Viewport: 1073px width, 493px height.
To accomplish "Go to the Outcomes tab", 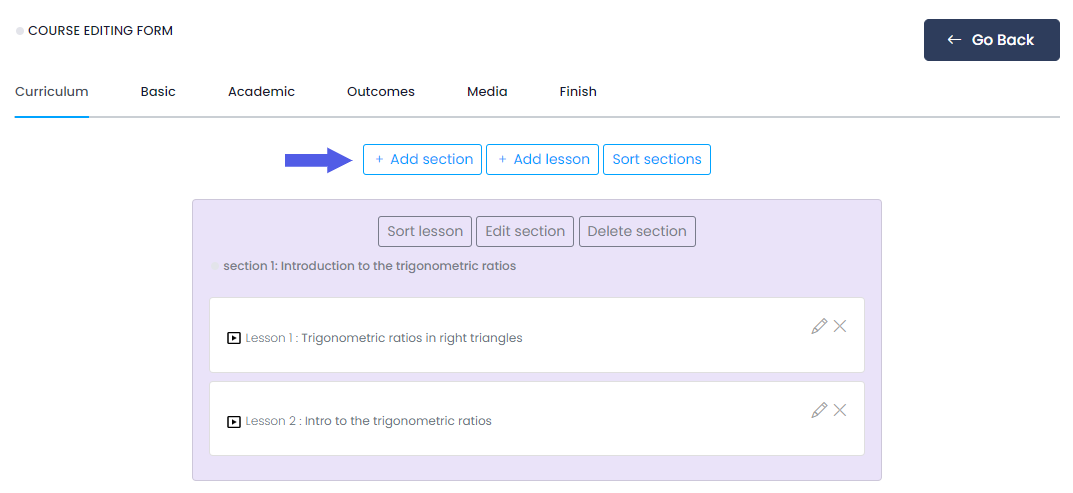I will 381,92.
